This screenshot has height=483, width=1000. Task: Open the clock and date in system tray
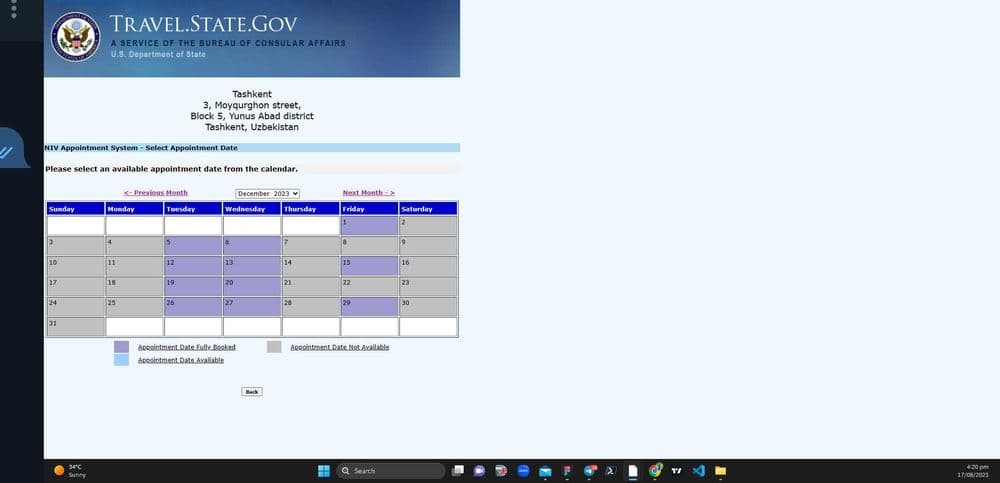pos(973,471)
